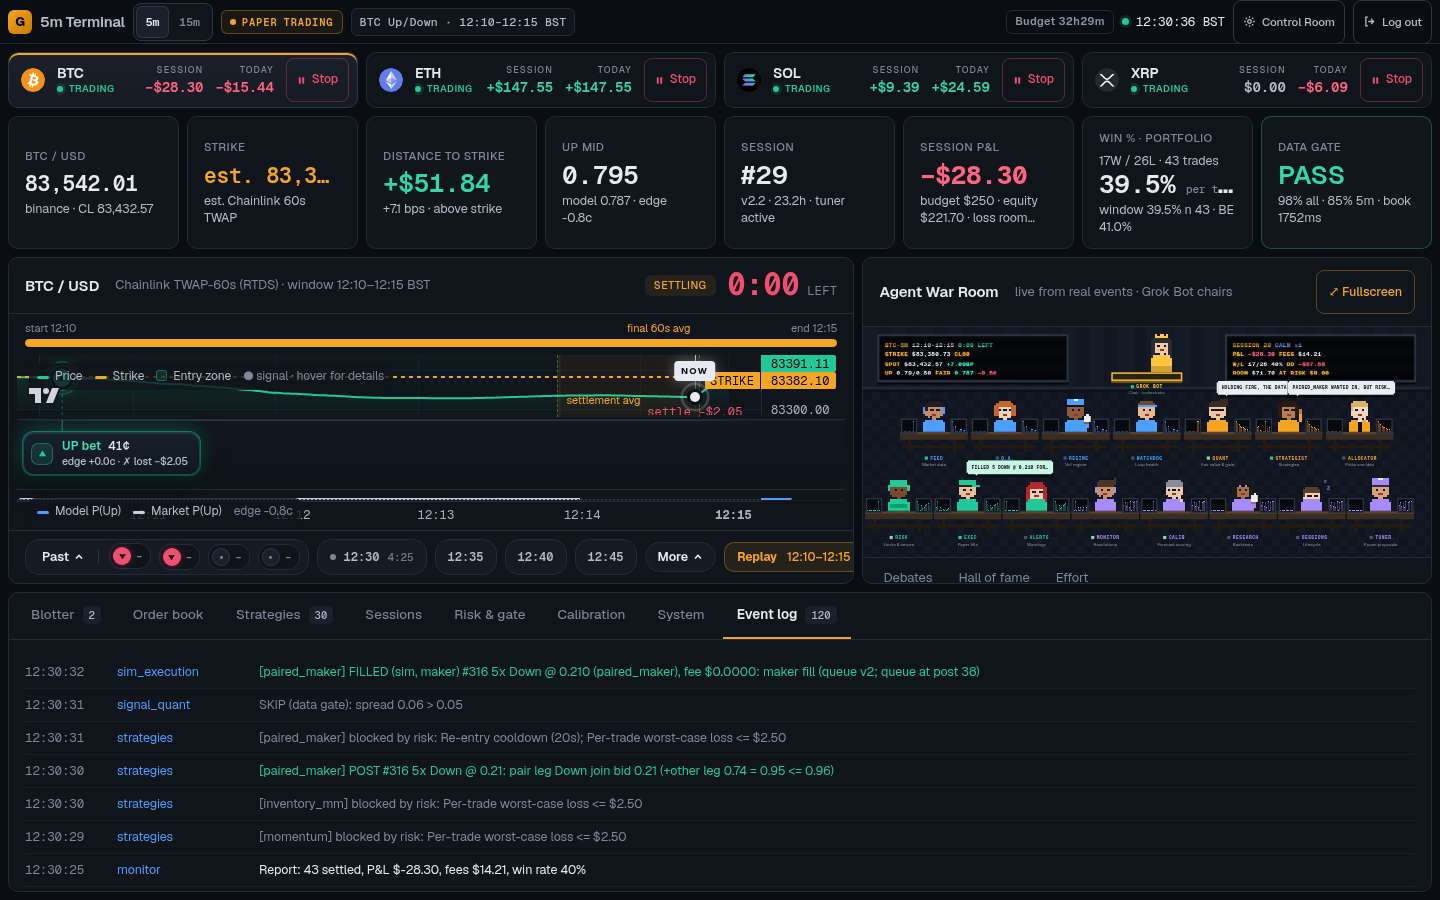Stop BTC trading
This screenshot has height=900, width=1440.
pyautogui.click(x=318, y=80)
